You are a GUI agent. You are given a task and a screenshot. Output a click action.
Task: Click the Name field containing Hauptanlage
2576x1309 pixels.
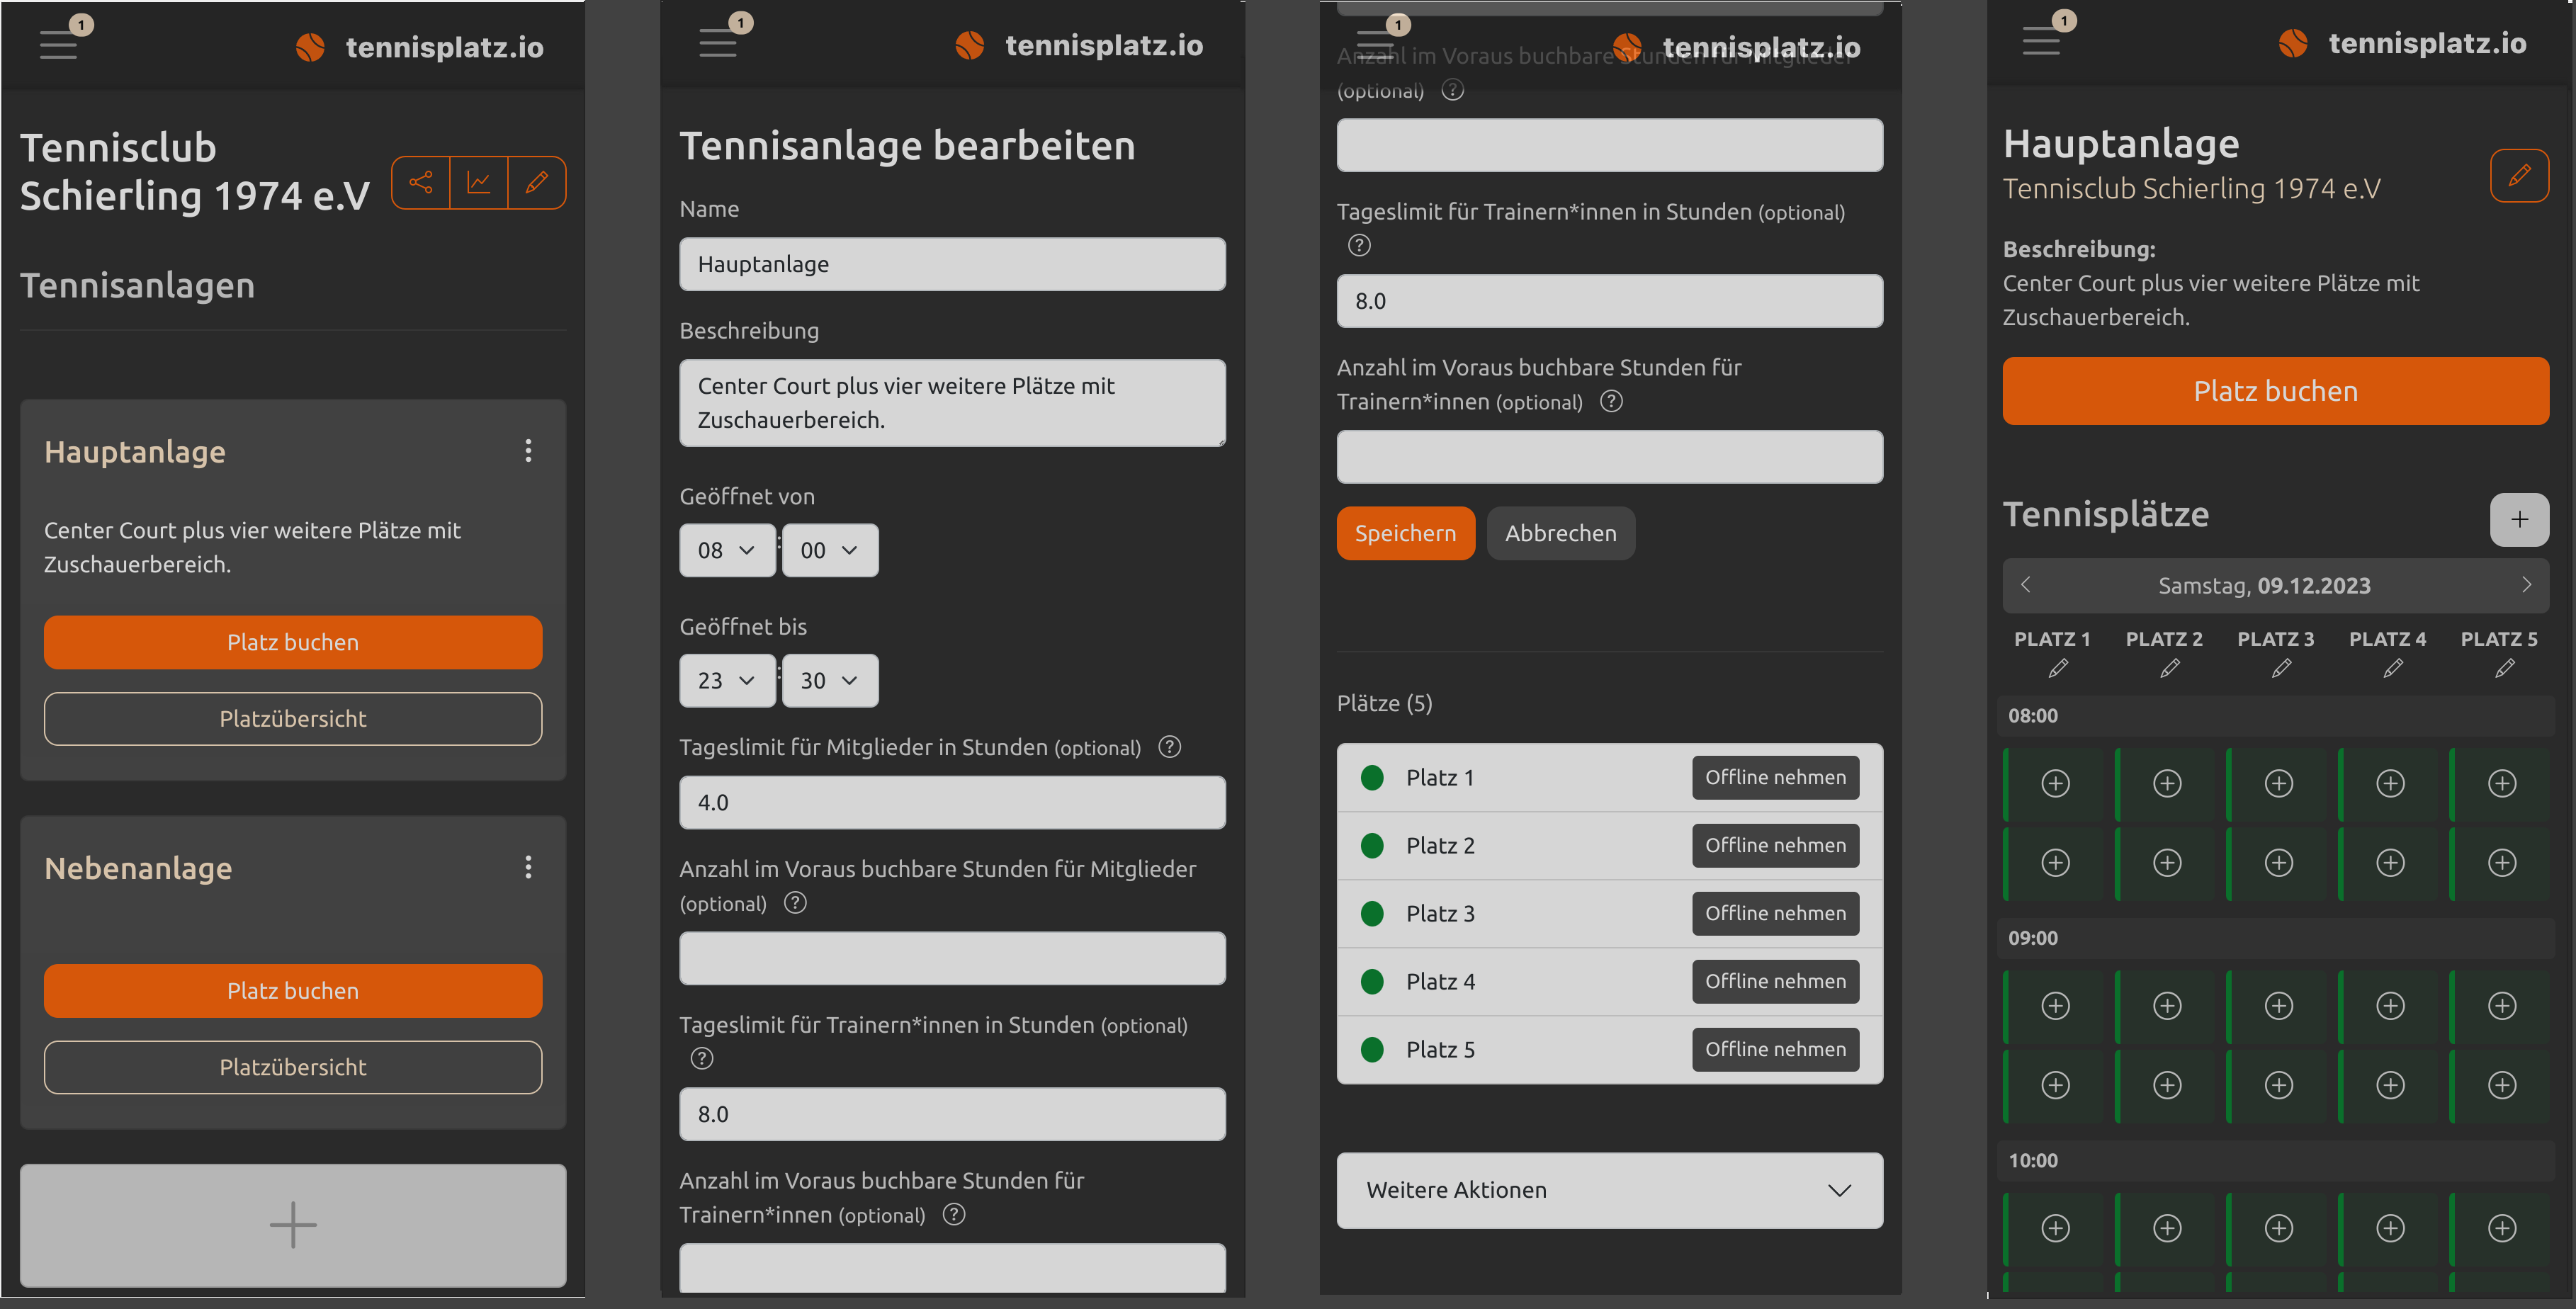tap(952, 264)
